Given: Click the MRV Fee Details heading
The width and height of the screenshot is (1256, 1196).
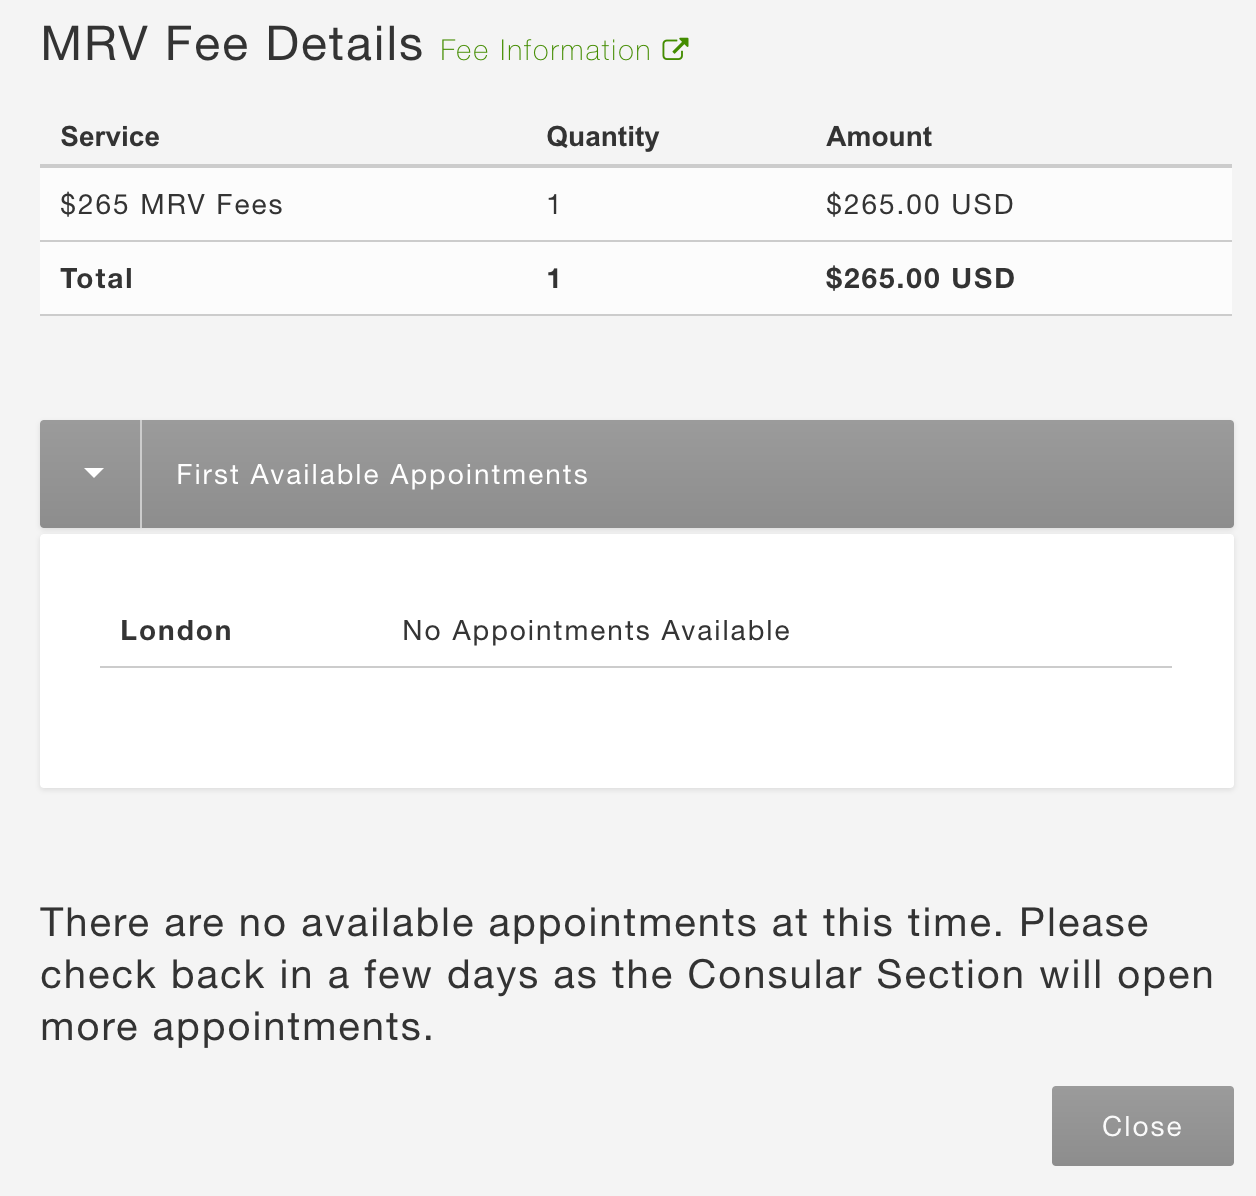Looking at the screenshot, I should pyautogui.click(x=232, y=45).
